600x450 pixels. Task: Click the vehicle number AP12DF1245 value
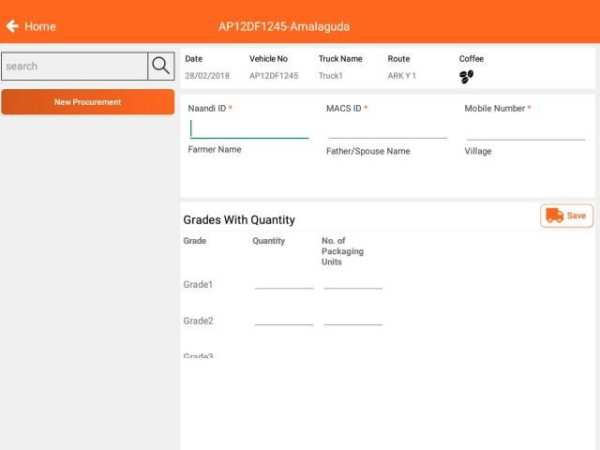pos(274,76)
